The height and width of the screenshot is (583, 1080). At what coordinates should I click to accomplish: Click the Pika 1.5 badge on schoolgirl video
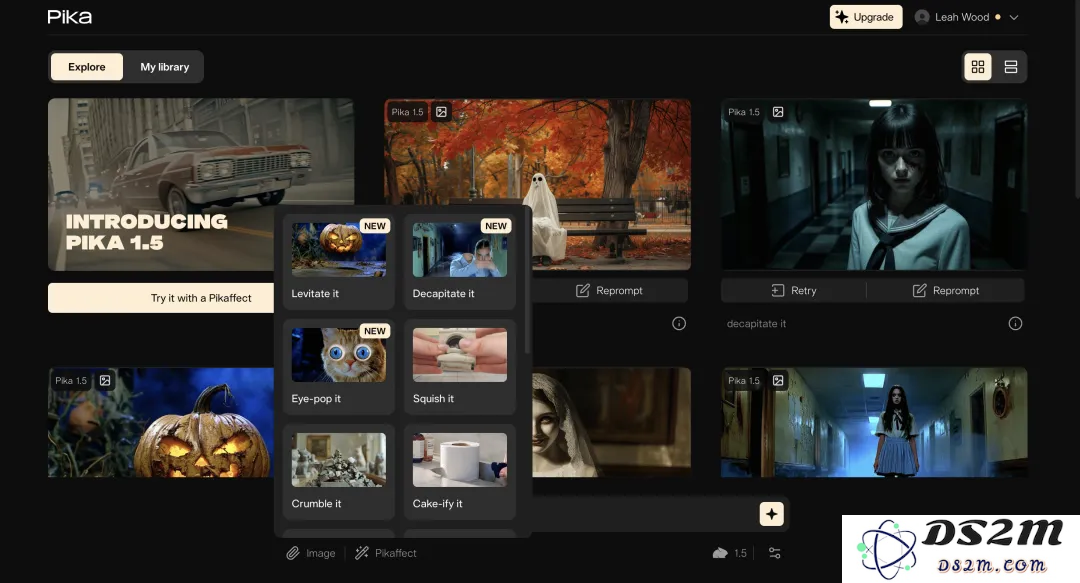pyautogui.click(x=744, y=112)
